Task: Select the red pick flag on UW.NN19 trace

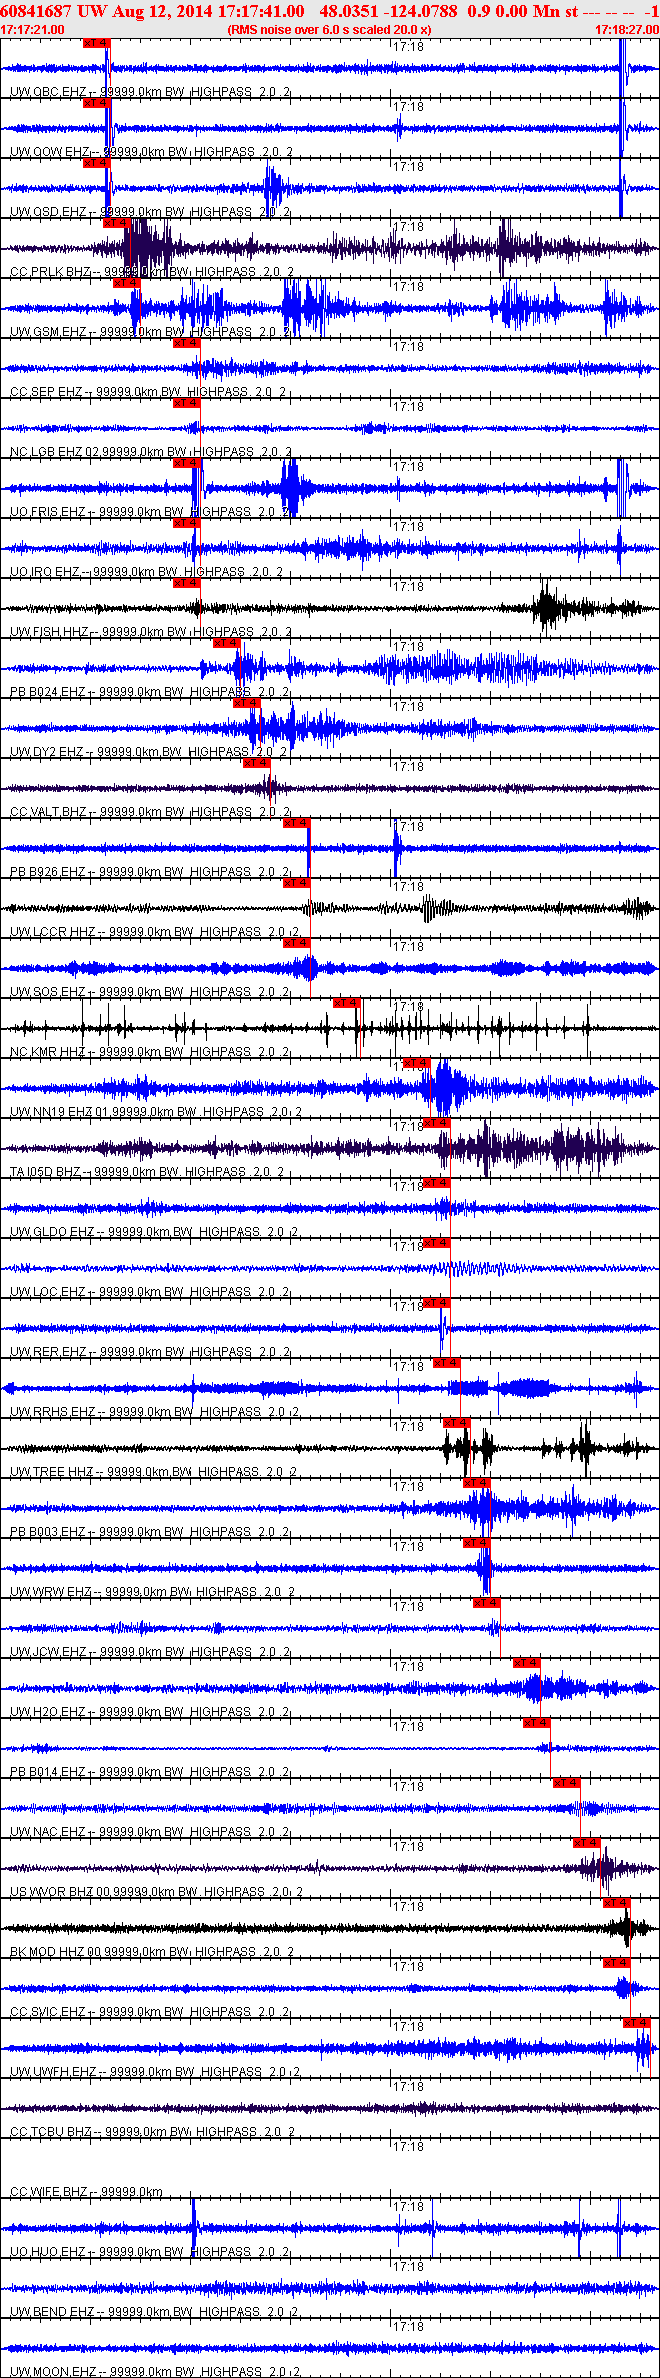Action: click(417, 1063)
